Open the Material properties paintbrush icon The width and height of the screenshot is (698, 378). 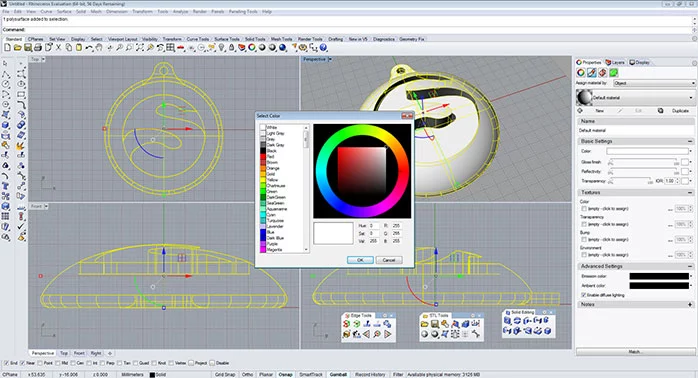click(592, 73)
